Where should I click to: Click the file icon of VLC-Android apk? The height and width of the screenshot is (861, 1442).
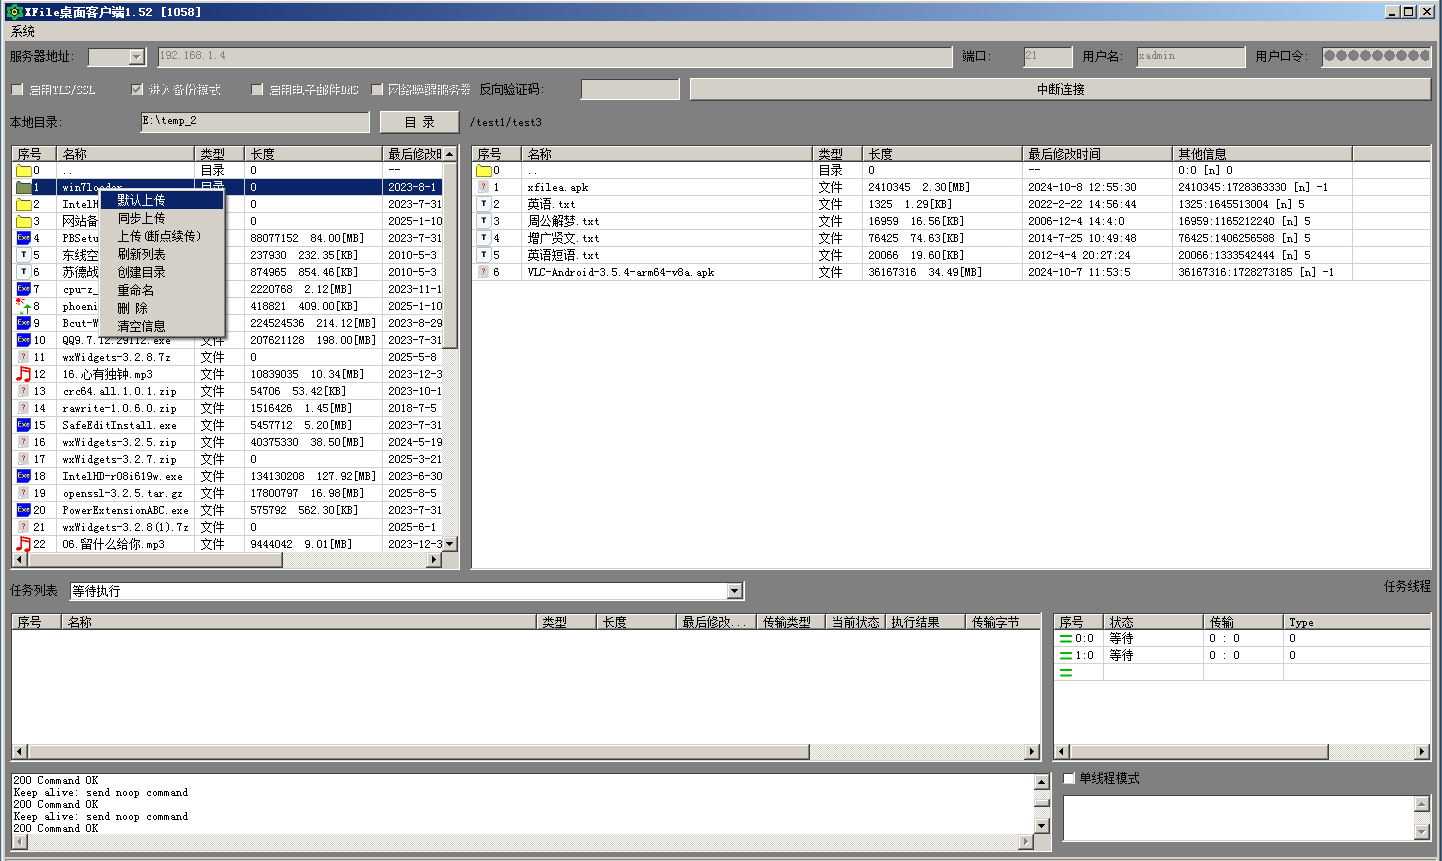pyautogui.click(x=484, y=272)
